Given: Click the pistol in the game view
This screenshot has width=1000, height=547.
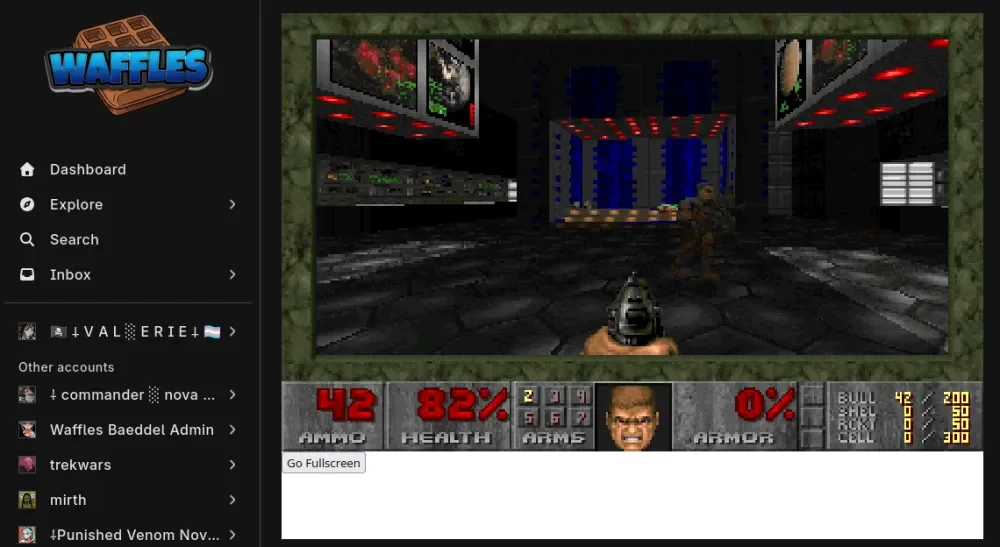Looking at the screenshot, I should pyautogui.click(x=631, y=316).
